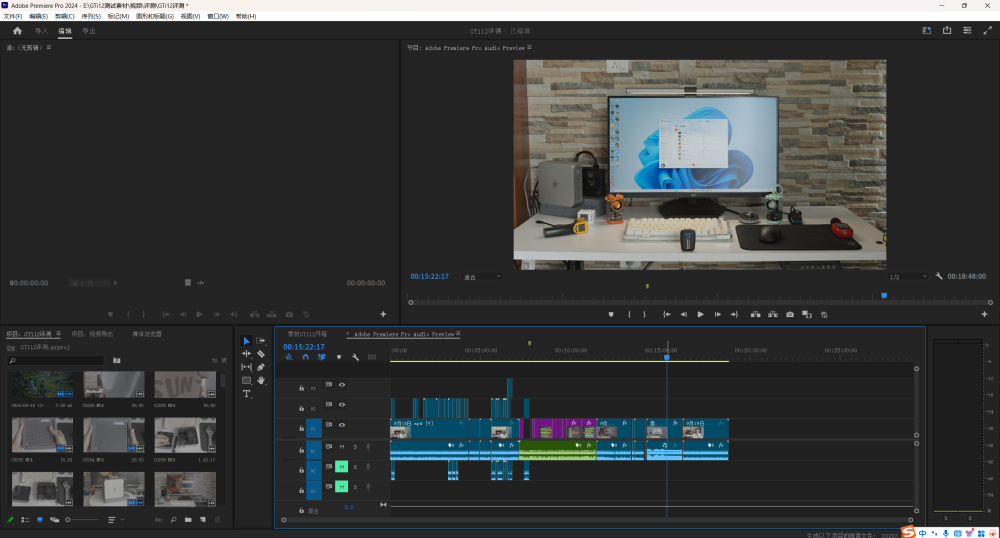Open the Workspaces icon in header

pyautogui.click(x=927, y=31)
